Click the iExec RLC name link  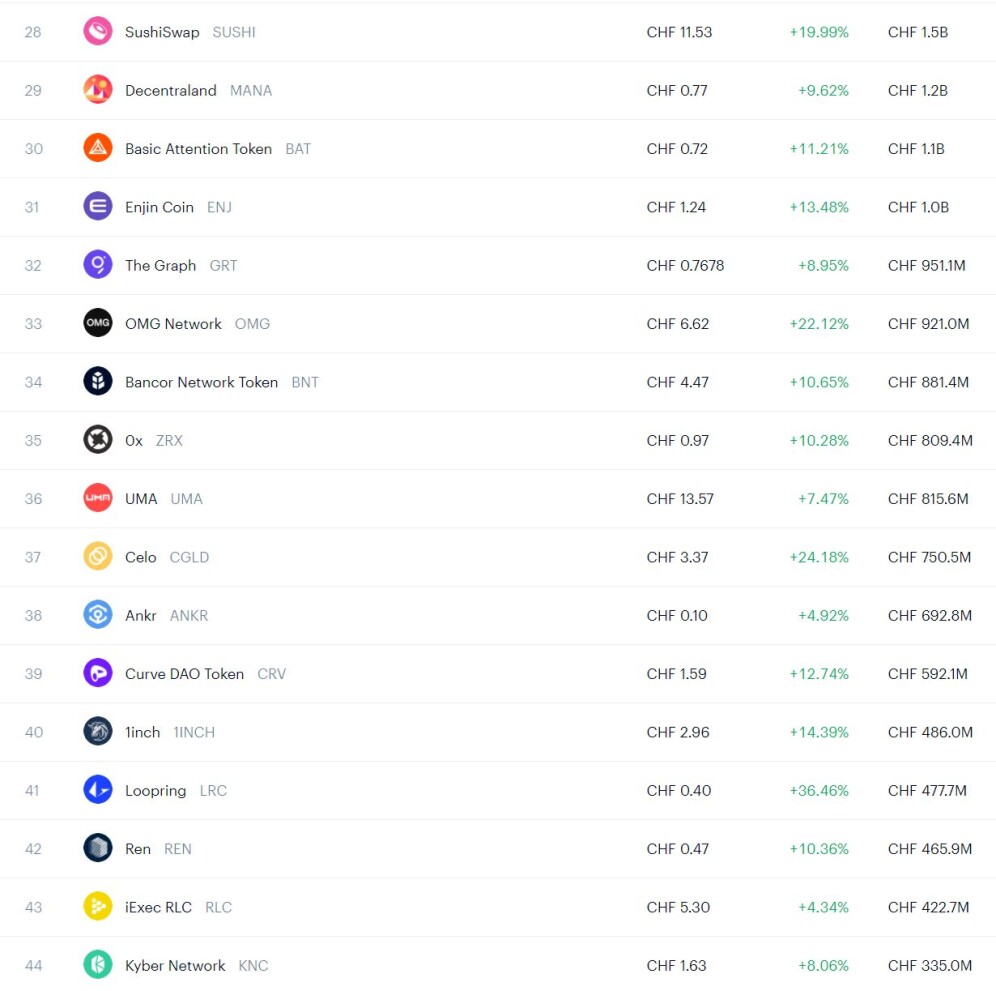(x=158, y=907)
